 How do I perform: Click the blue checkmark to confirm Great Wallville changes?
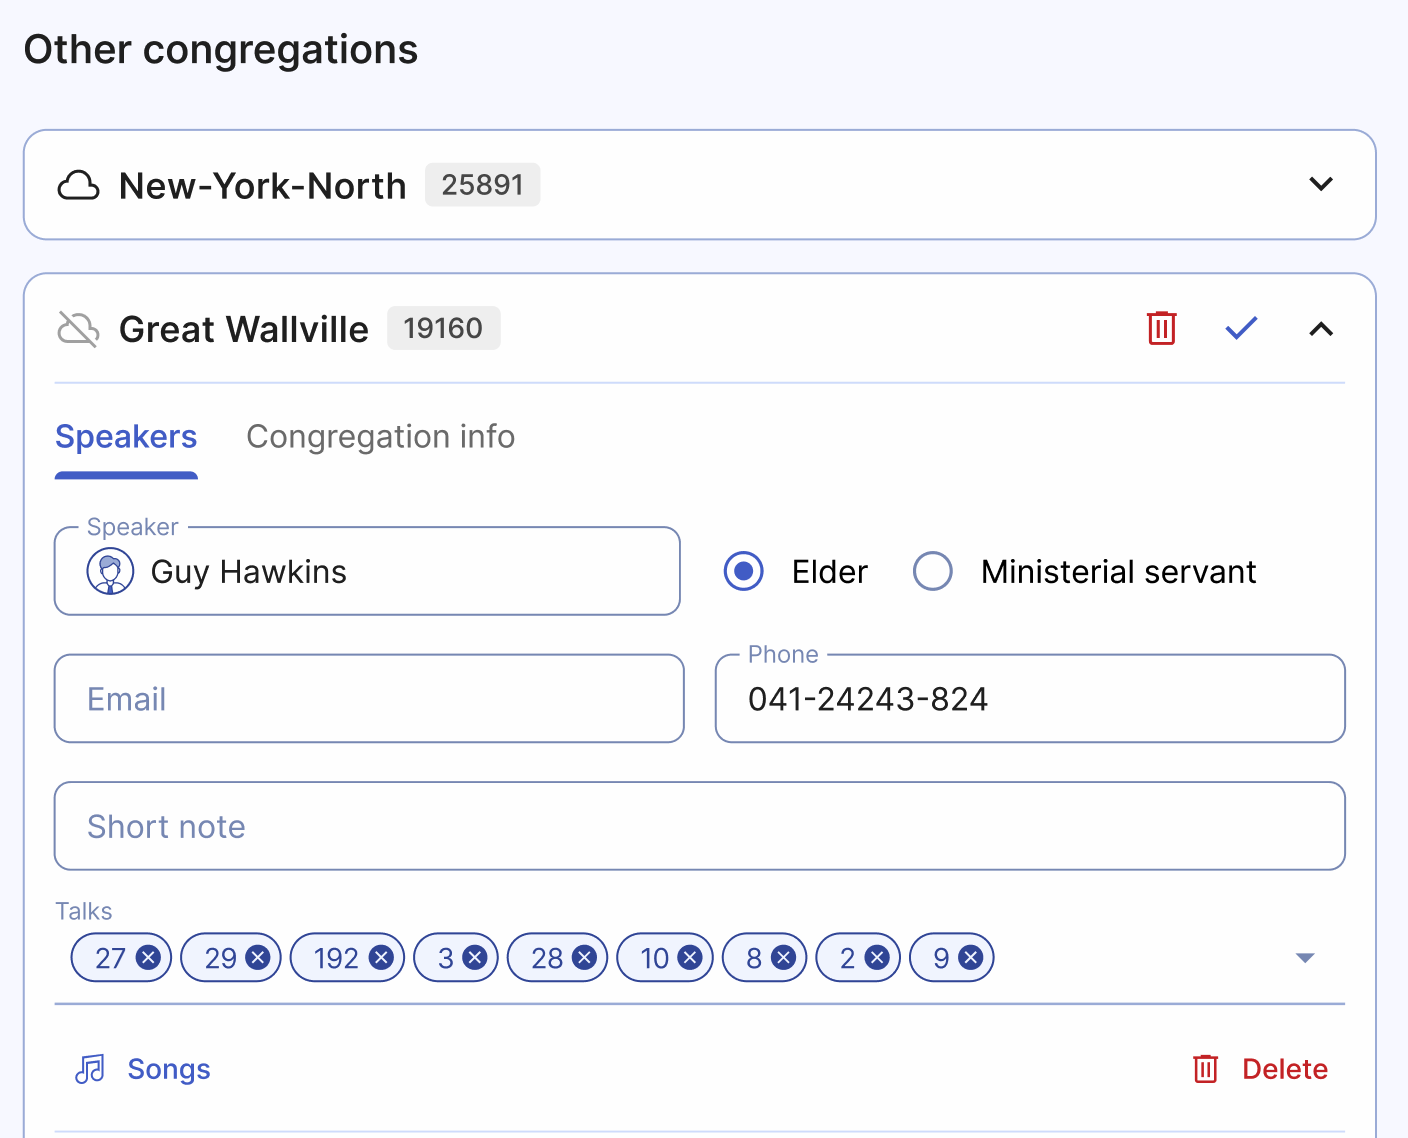(1240, 328)
